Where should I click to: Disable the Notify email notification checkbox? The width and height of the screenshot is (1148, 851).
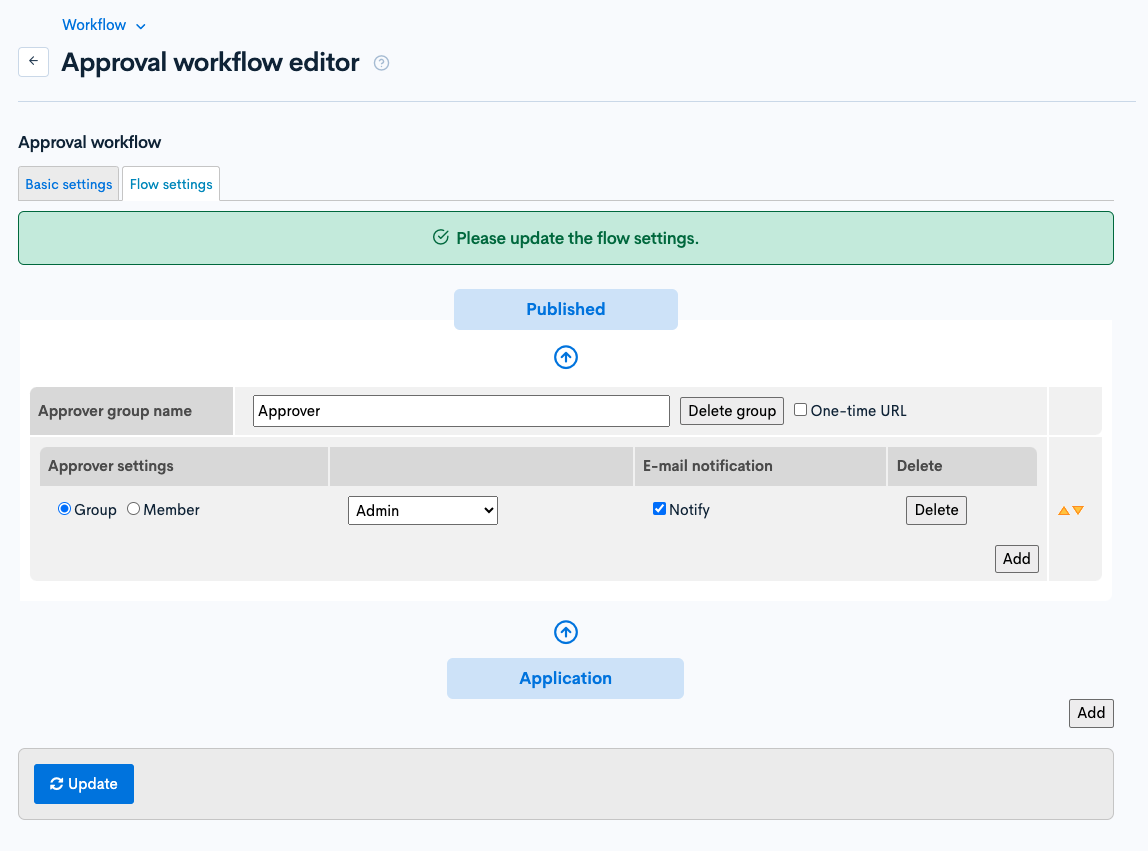click(659, 508)
